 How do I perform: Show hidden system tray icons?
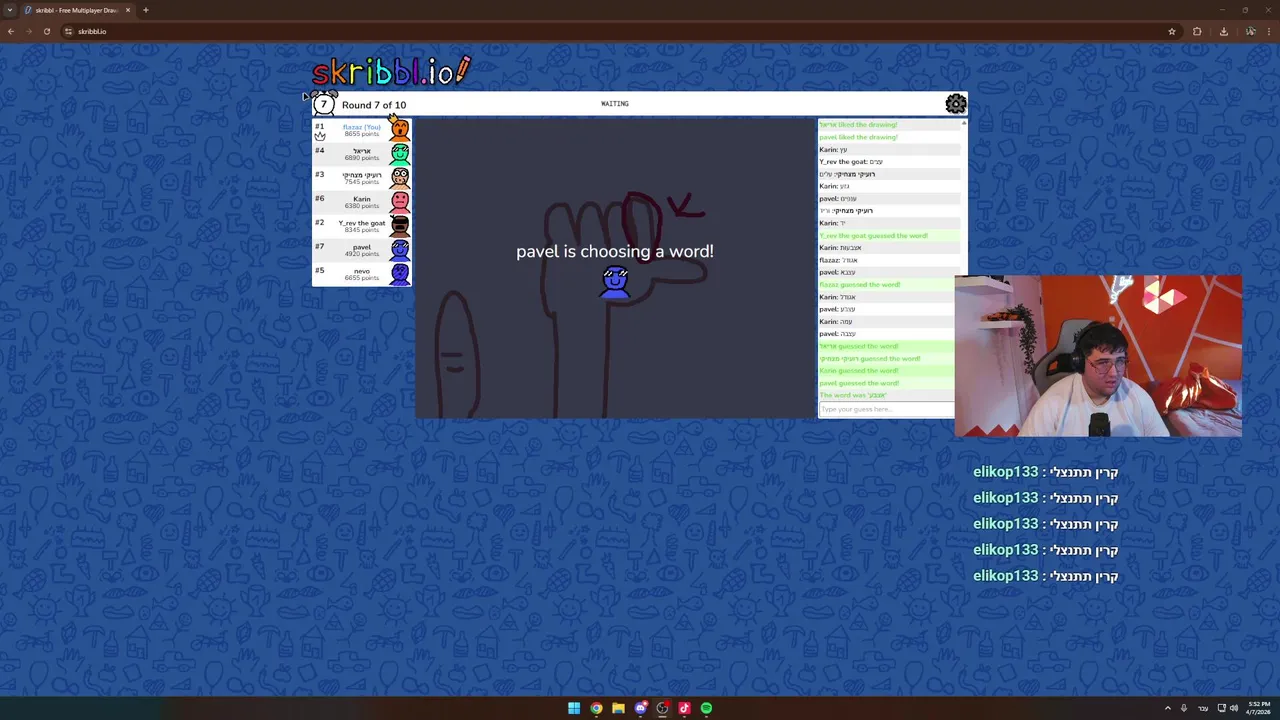(1167, 708)
